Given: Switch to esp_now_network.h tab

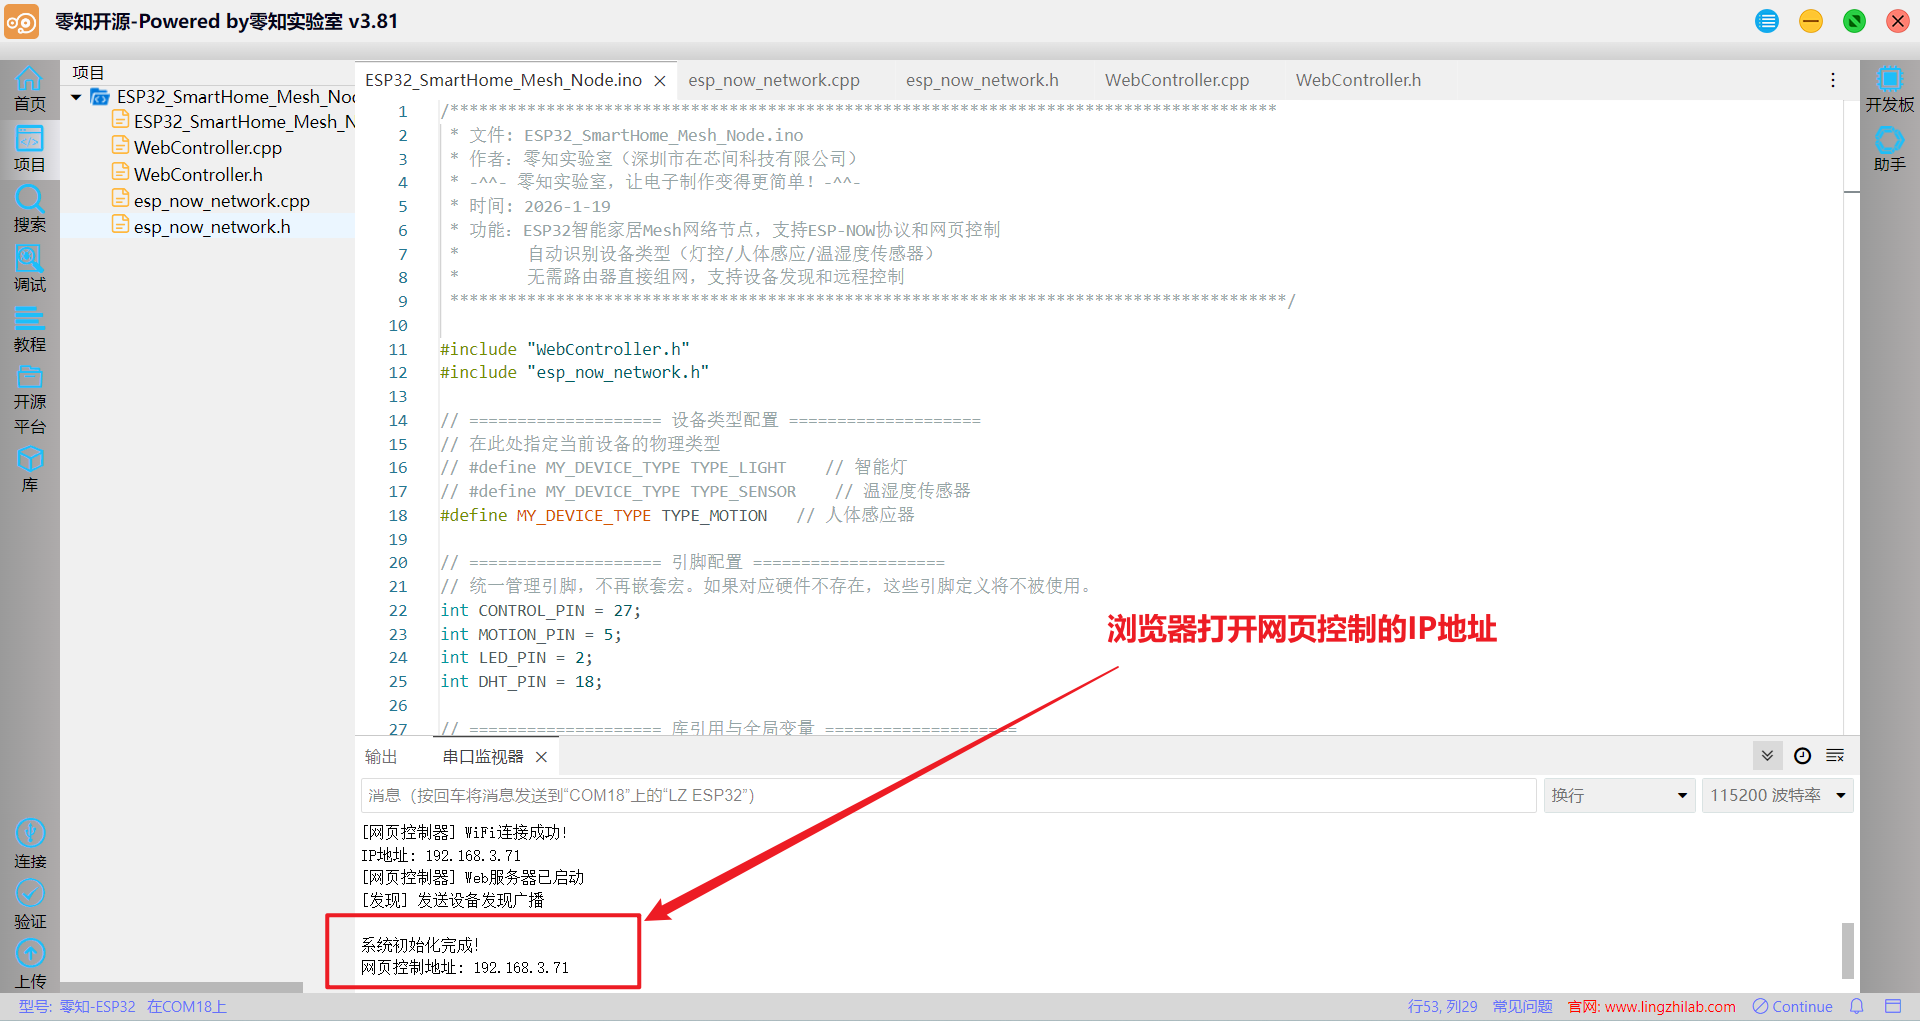Looking at the screenshot, I should (982, 80).
